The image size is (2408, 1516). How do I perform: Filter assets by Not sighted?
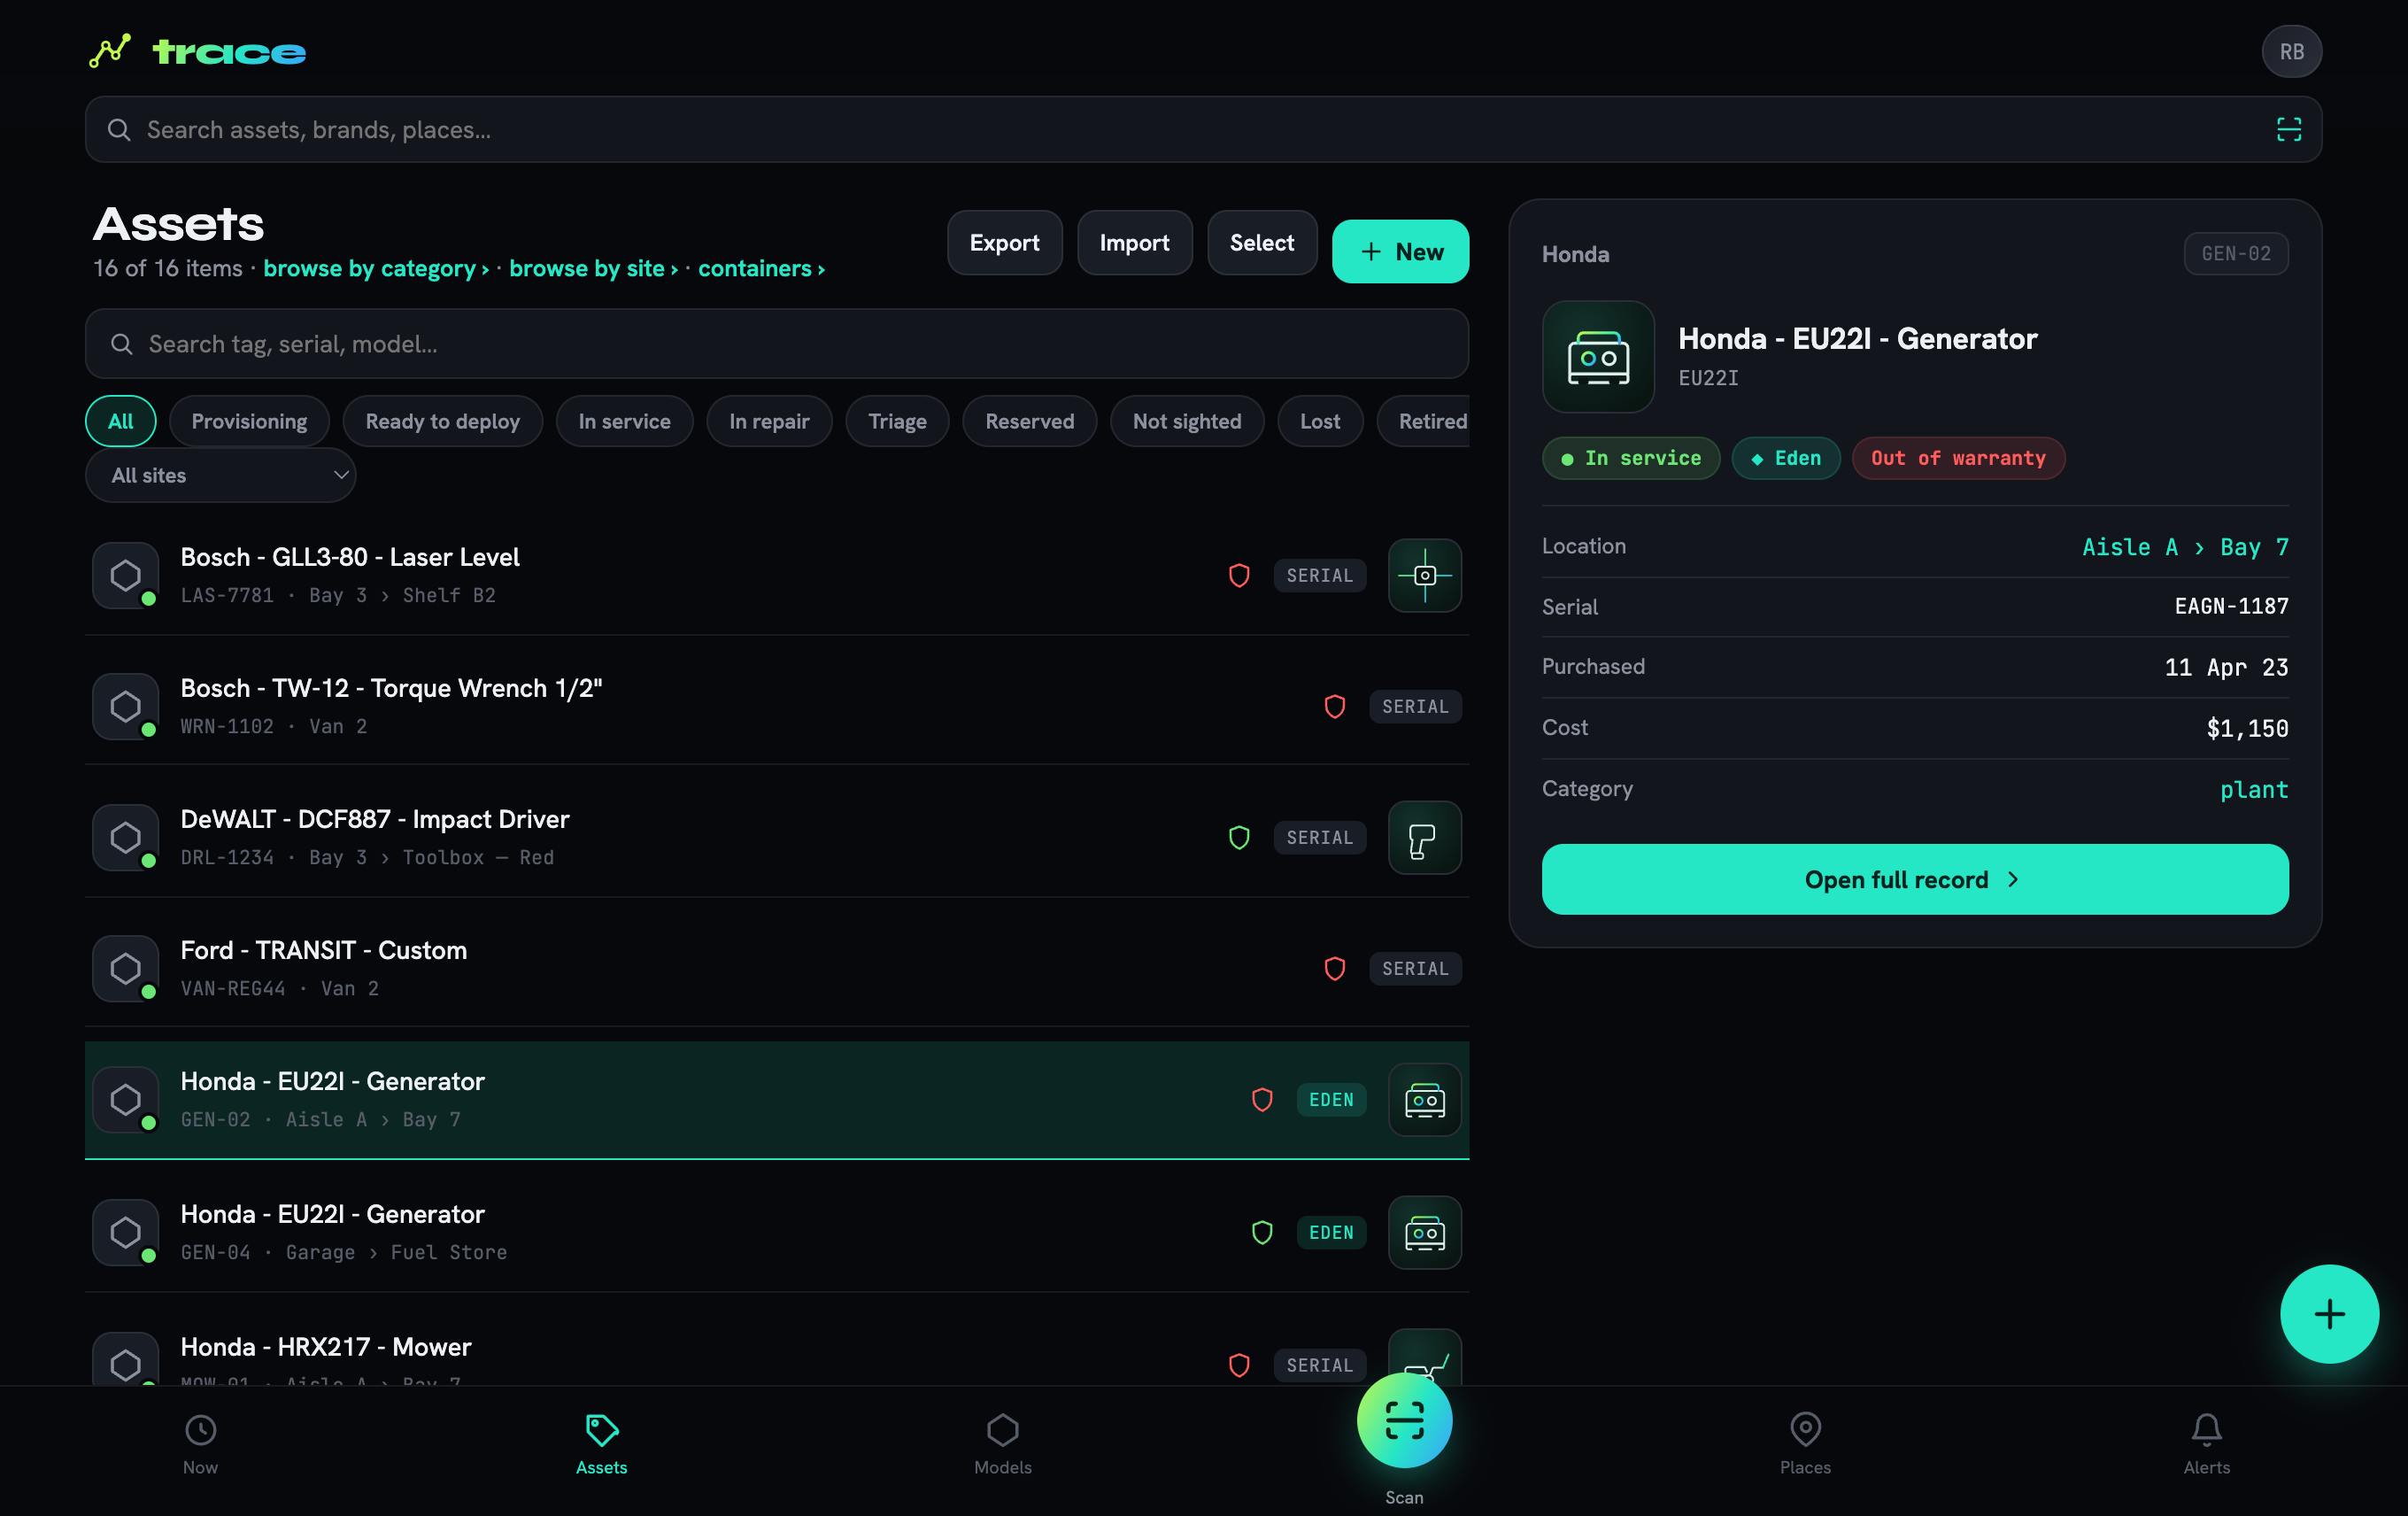click(1187, 421)
